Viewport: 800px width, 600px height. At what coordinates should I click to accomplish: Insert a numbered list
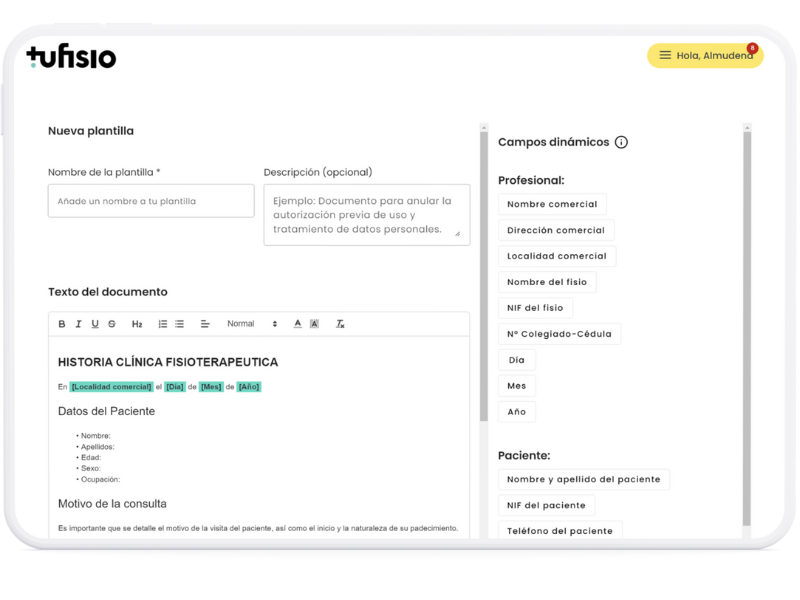click(163, 324)
